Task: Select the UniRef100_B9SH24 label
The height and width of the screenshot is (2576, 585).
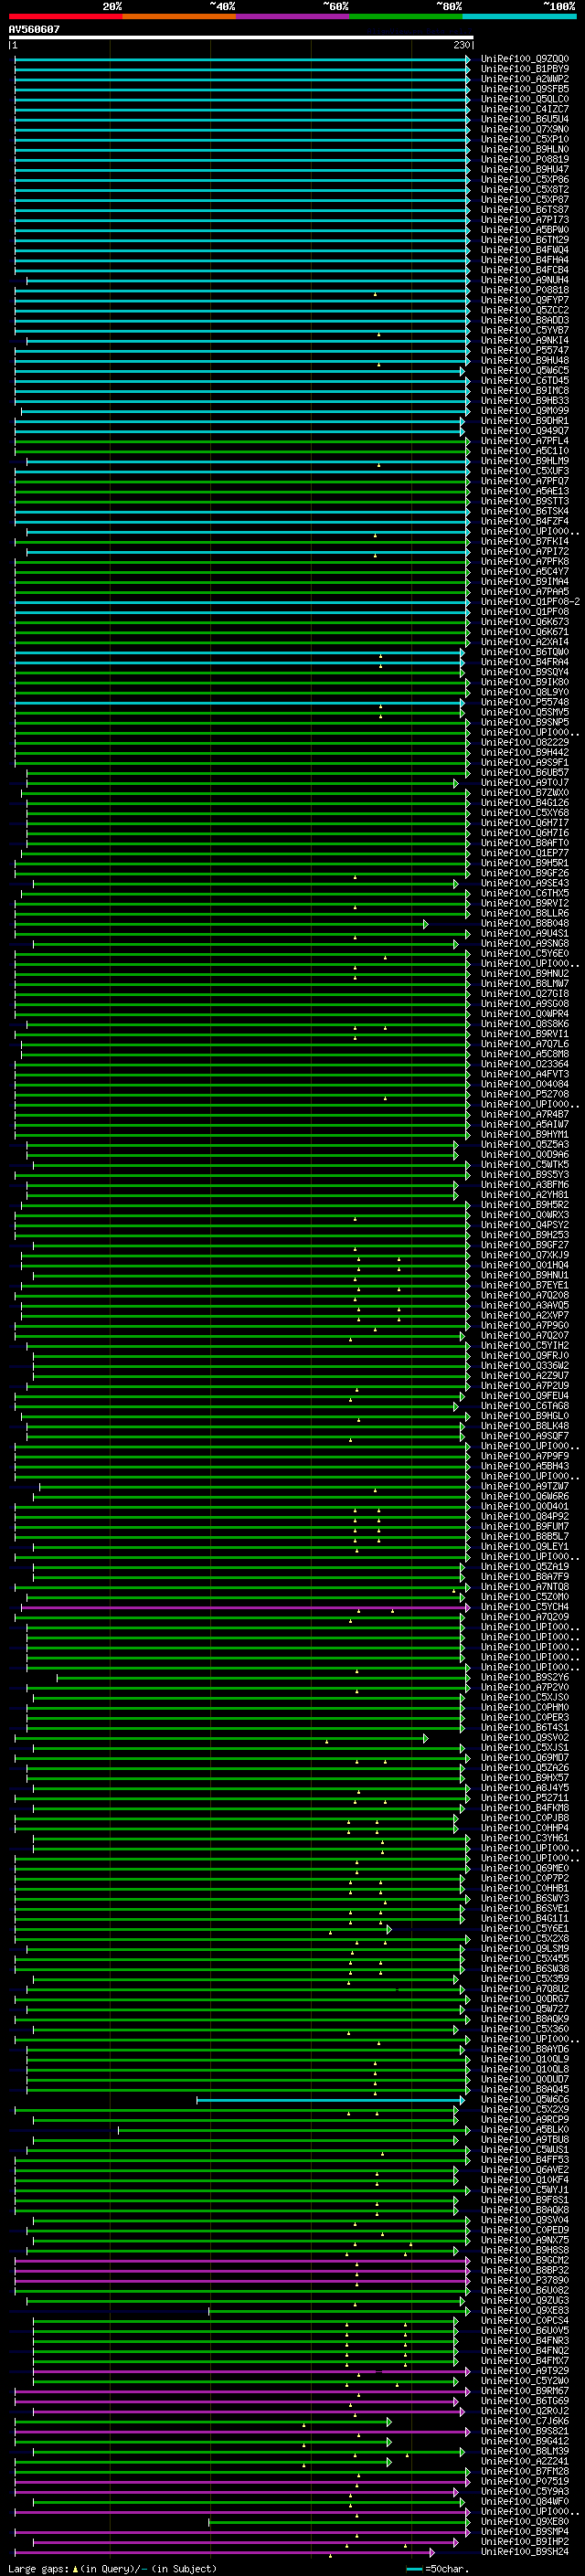Action: (x=525, y=2551)
